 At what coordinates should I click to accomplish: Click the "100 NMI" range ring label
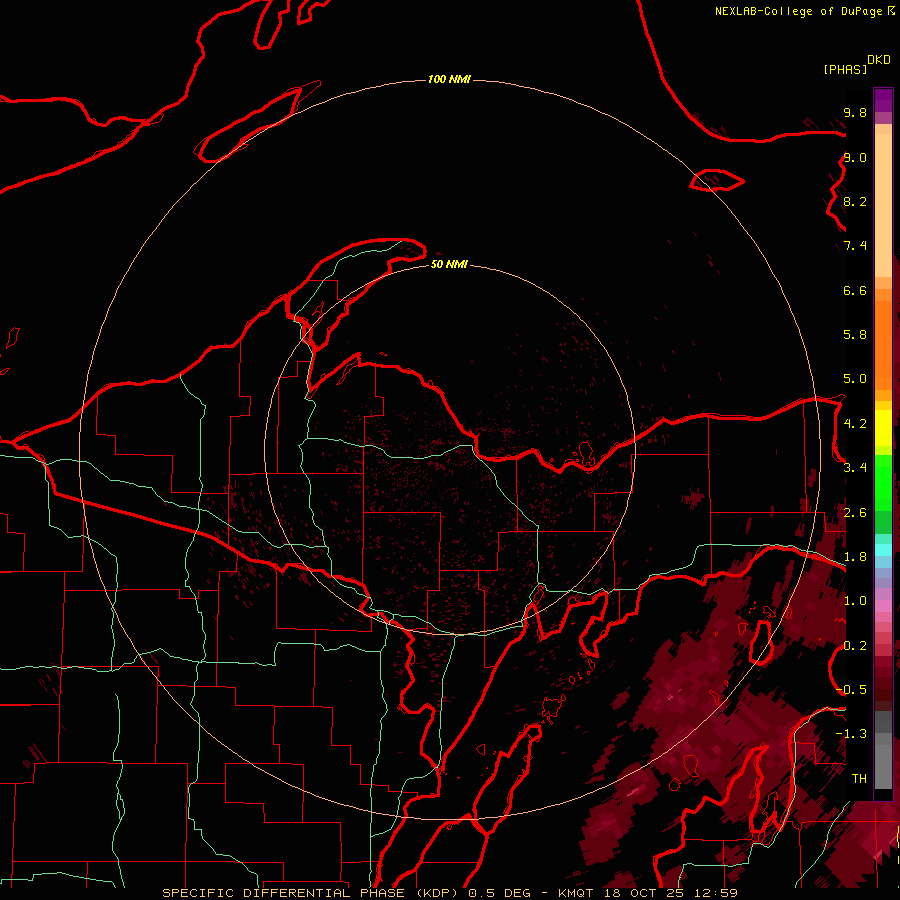tap(449, 79)
